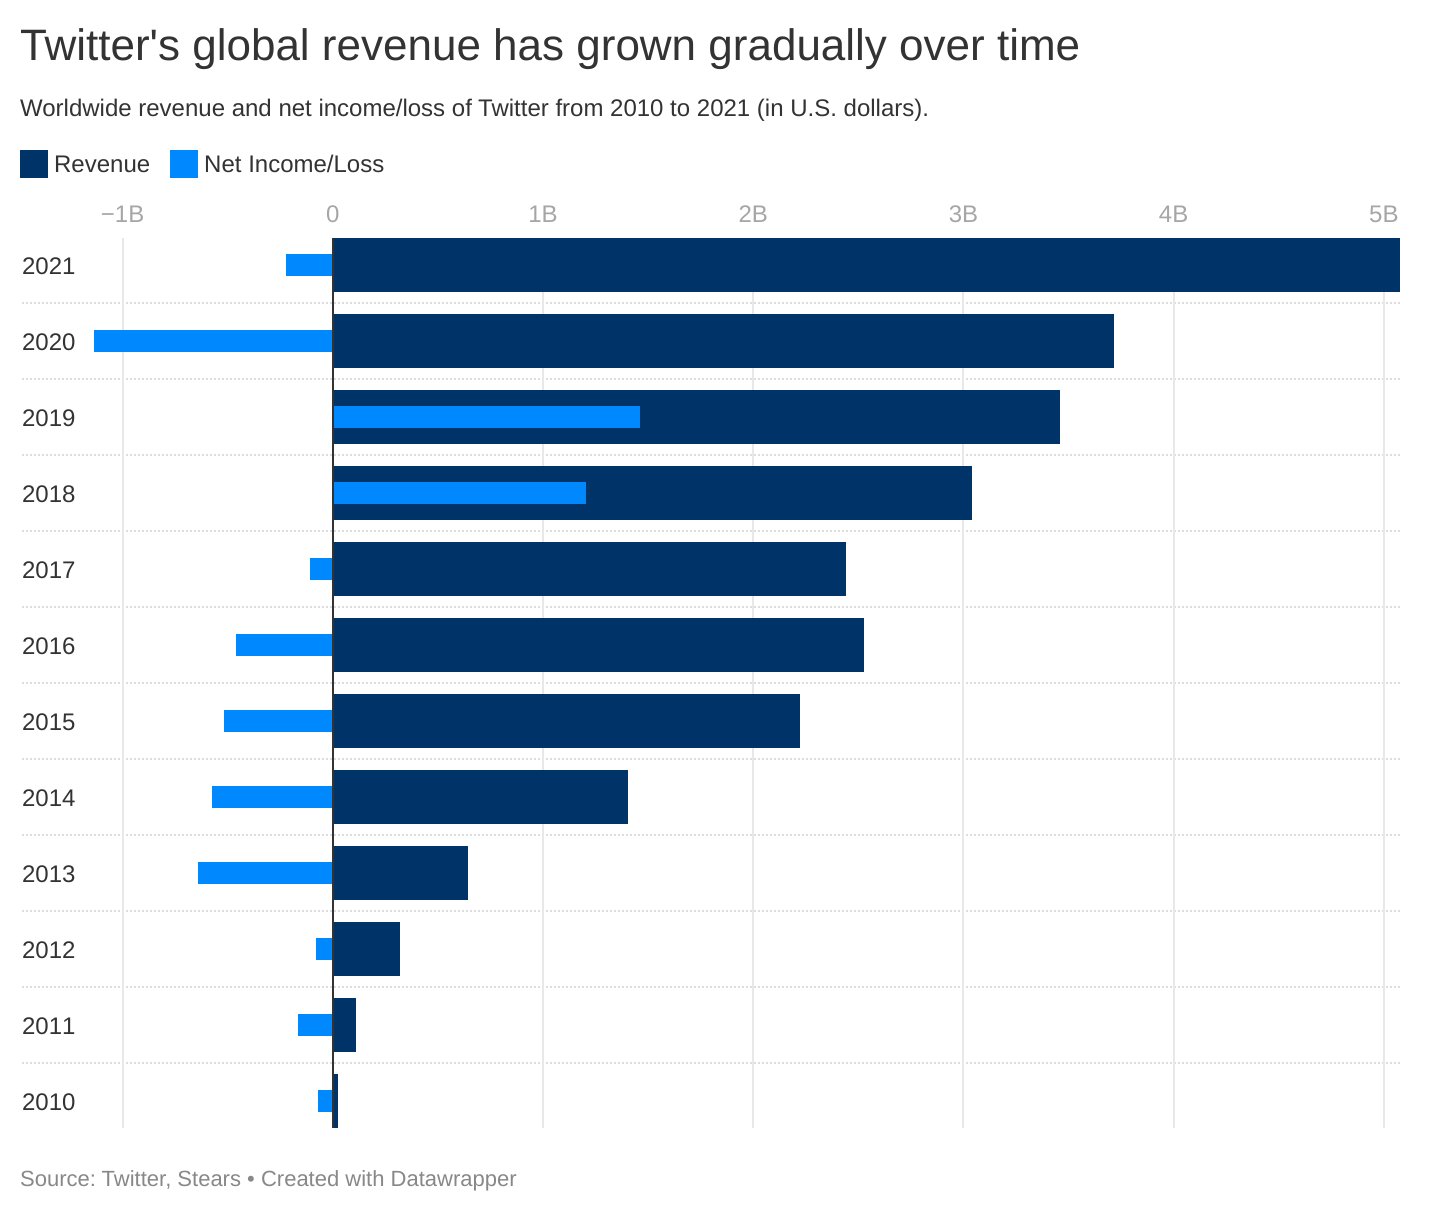1440x1214 pixels.
Task: Click the chart title about Twitter's global revenue
Action: coord(550,46)
